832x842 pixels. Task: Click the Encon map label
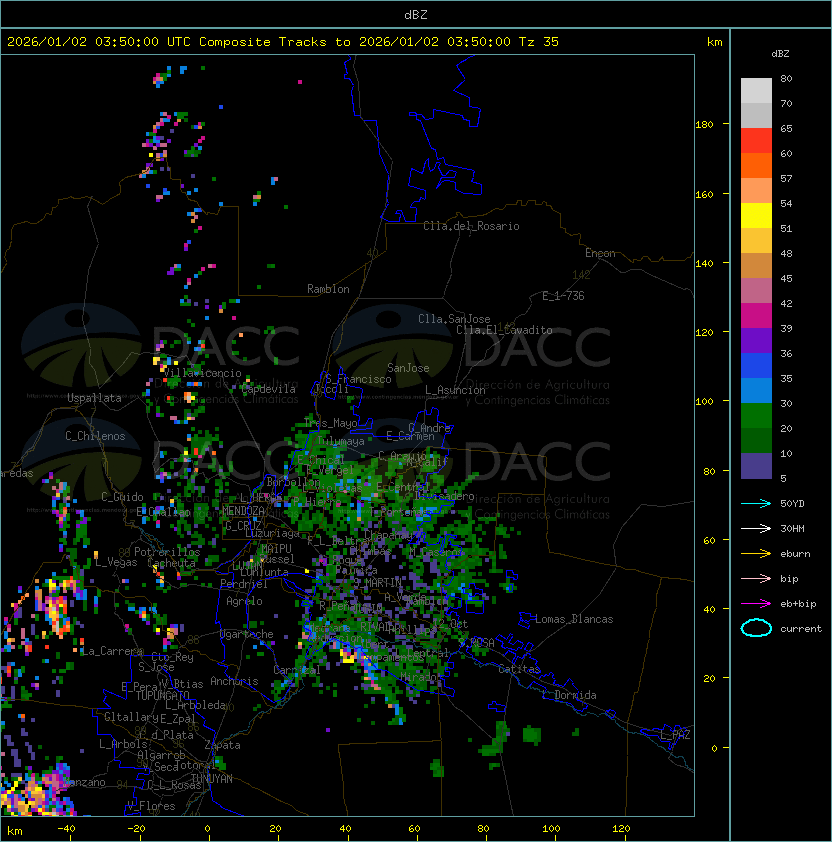coord(600,253)
